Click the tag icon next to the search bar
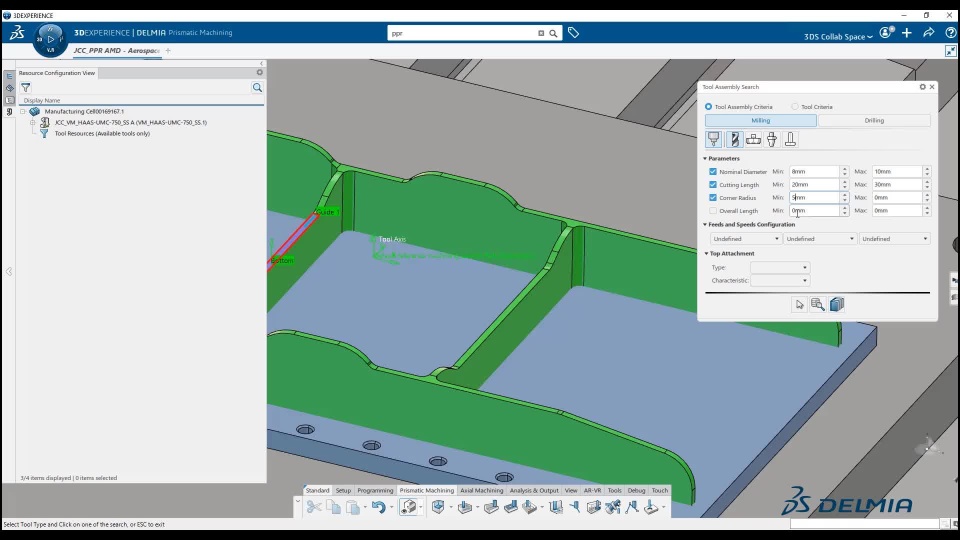Screen dimensions: 960x540 (573, 33)
